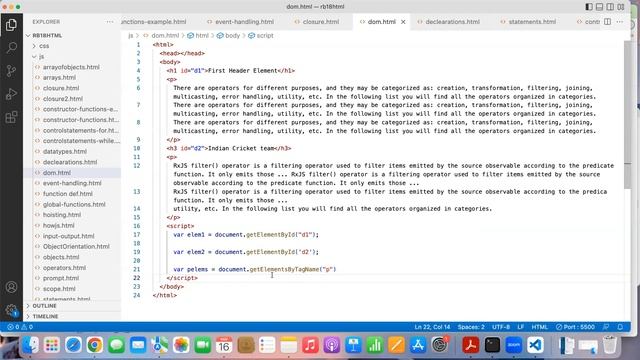Viewport: 640px width, 360px height.
Task: Switch to declearations.html tab
Action: [x=452, y=22]
